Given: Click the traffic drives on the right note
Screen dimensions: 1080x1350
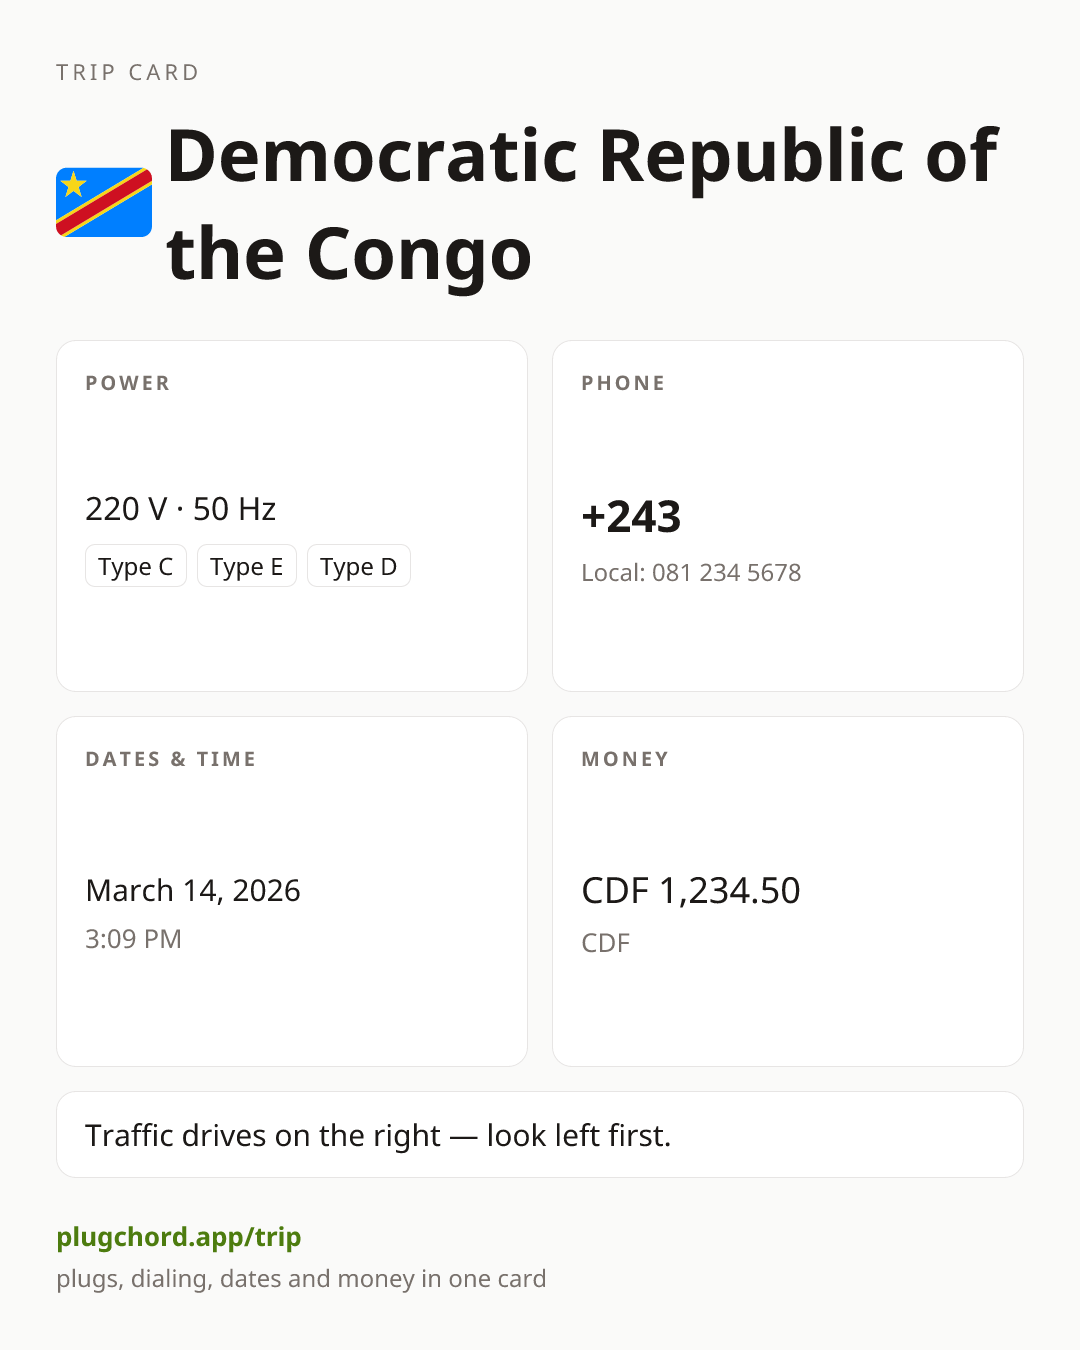Looking at the screenshot, I should point(378,1135).
